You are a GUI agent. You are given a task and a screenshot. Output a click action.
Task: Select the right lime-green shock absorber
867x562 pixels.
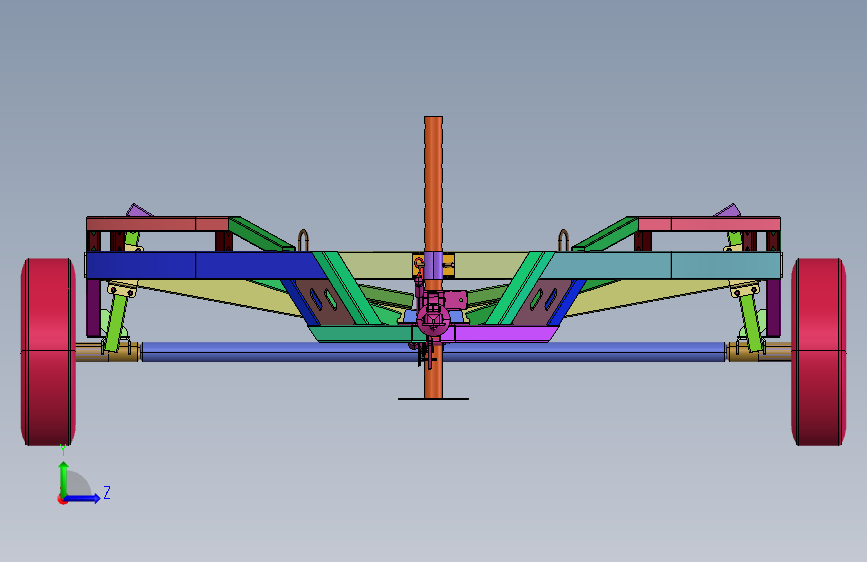(x=750, y=322)
